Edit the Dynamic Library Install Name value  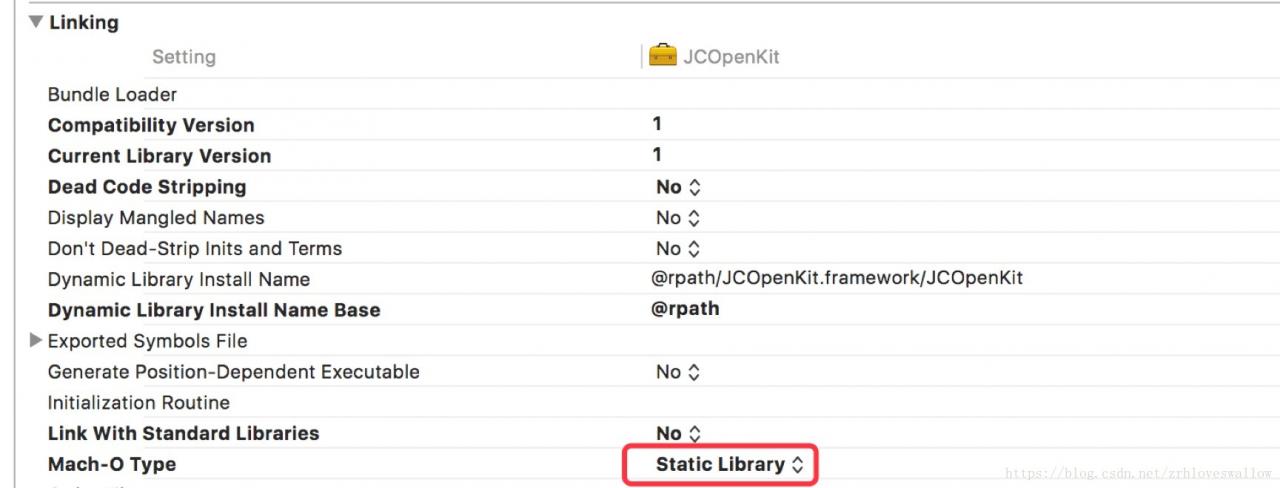pos(836,279)
